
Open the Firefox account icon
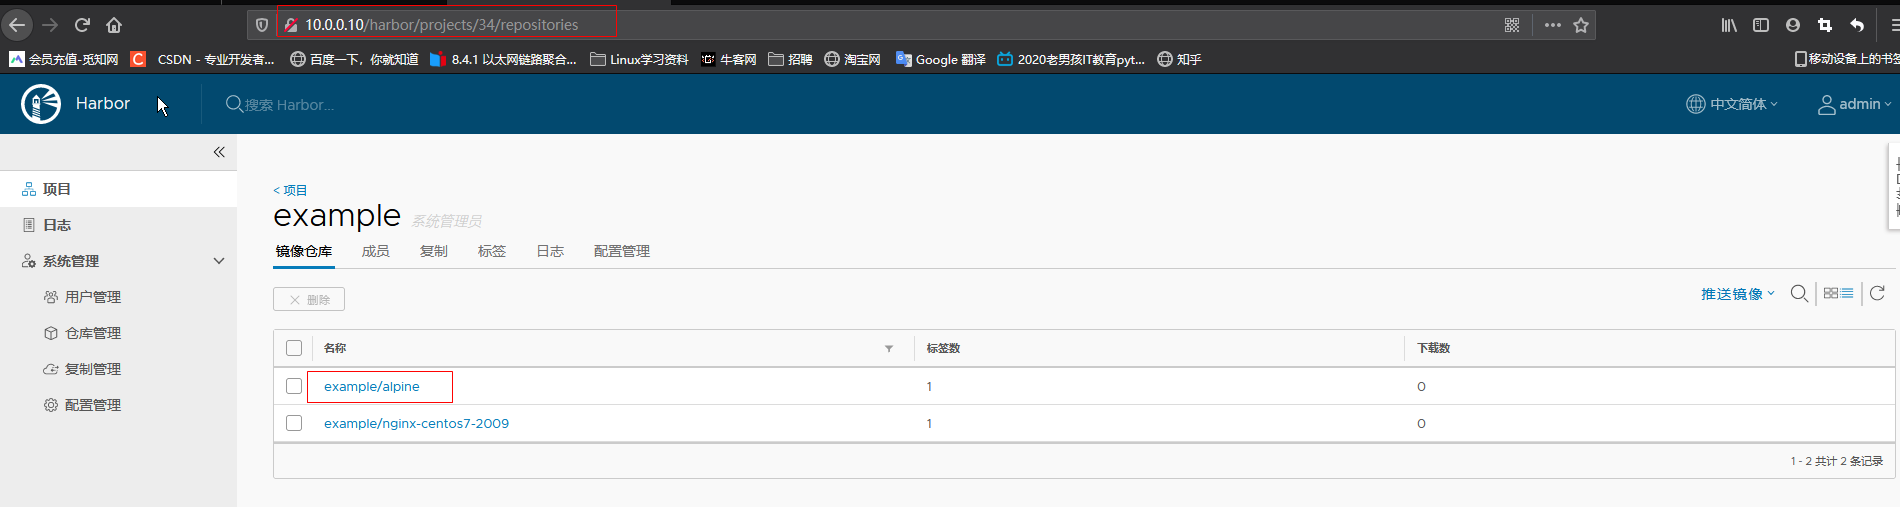tap(1793, 25)
